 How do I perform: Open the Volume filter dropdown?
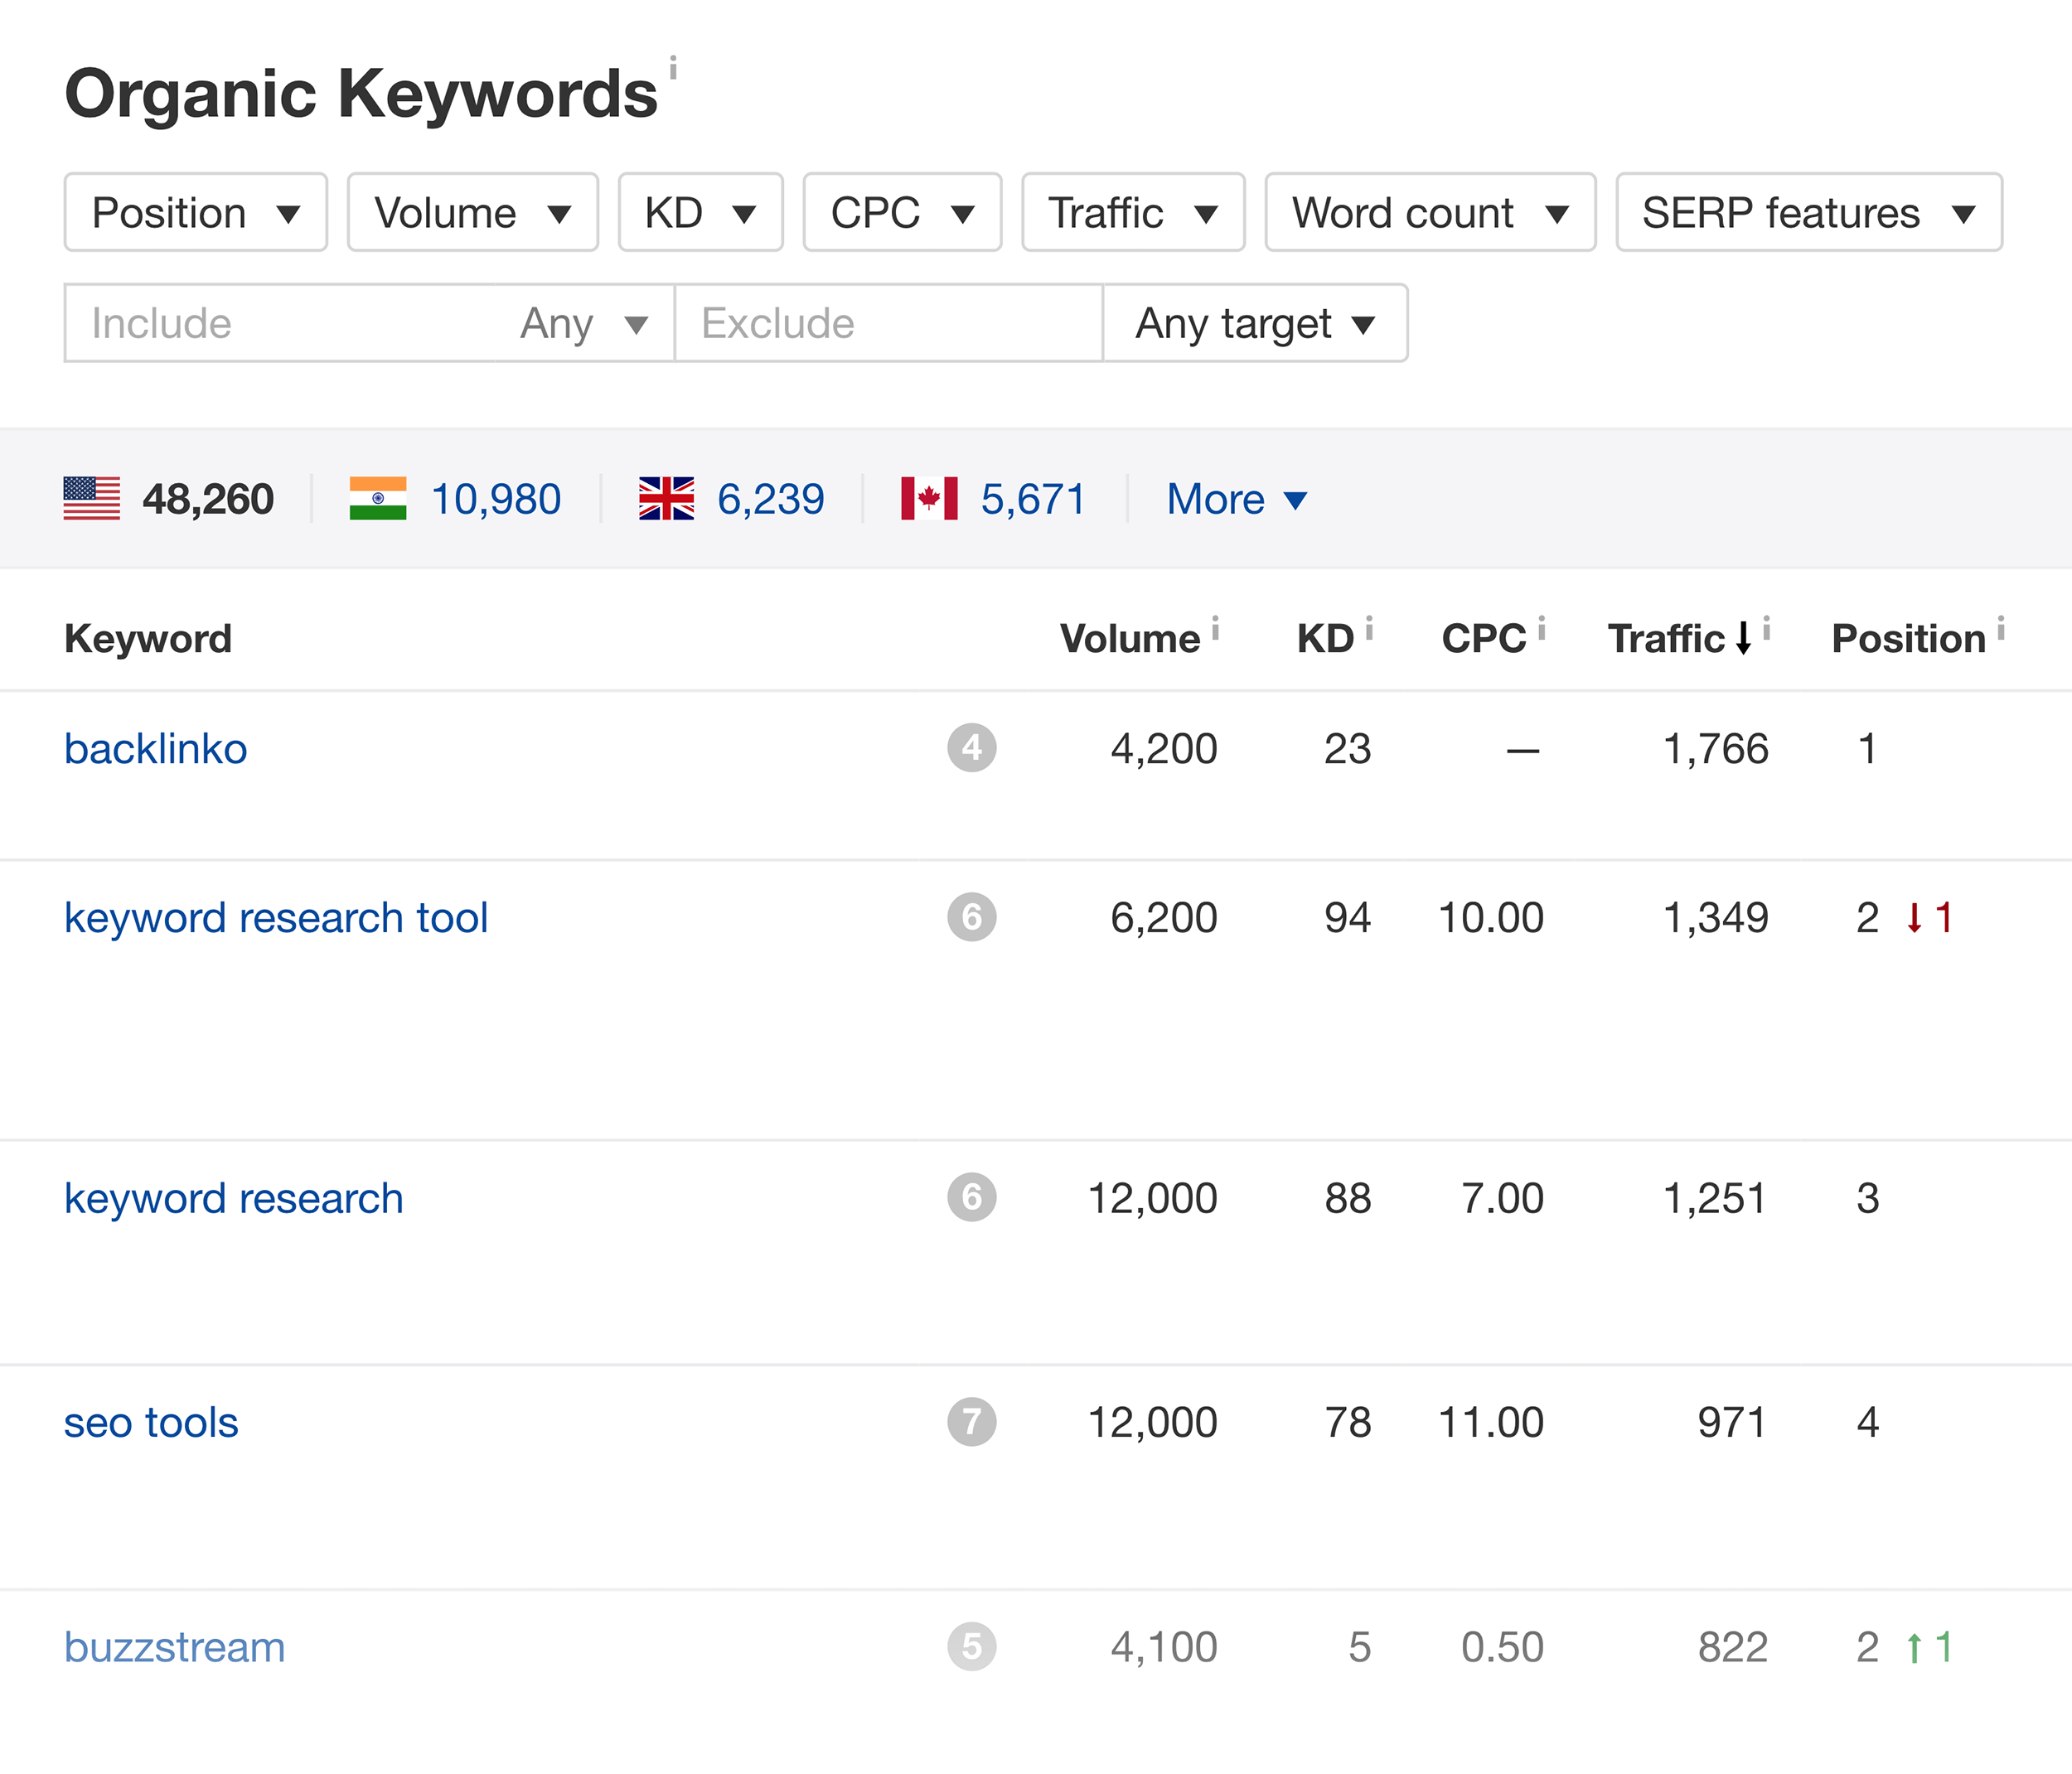pyautogui.click(x=472, y=212)
